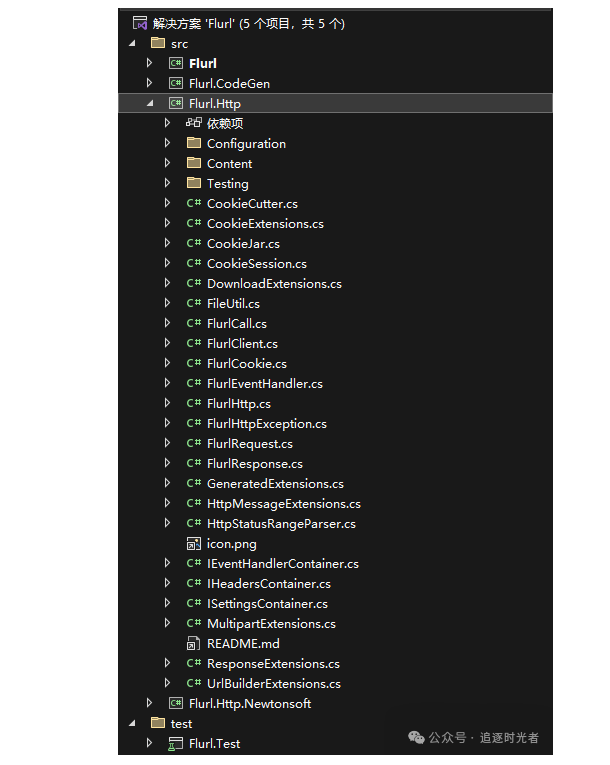Click the Flurl.CodeGen project icon
This screenshot has height=765, width=610.
(x=176, y=83)
